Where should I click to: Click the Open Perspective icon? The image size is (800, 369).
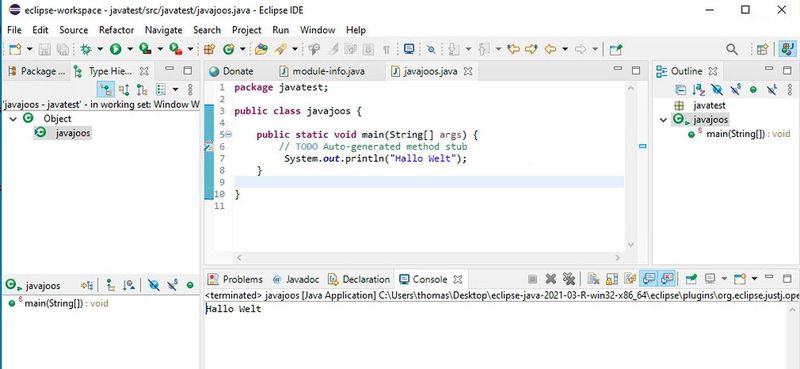click(x=762, y=49)
